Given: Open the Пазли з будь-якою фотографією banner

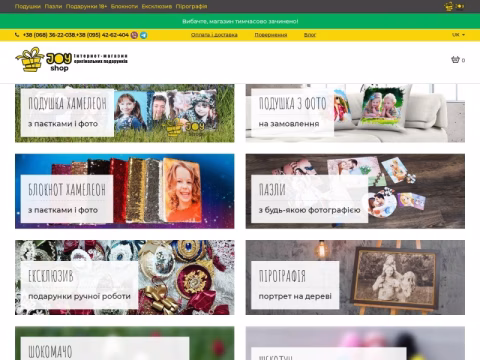Looking at the screenshot, I should 355,191.
